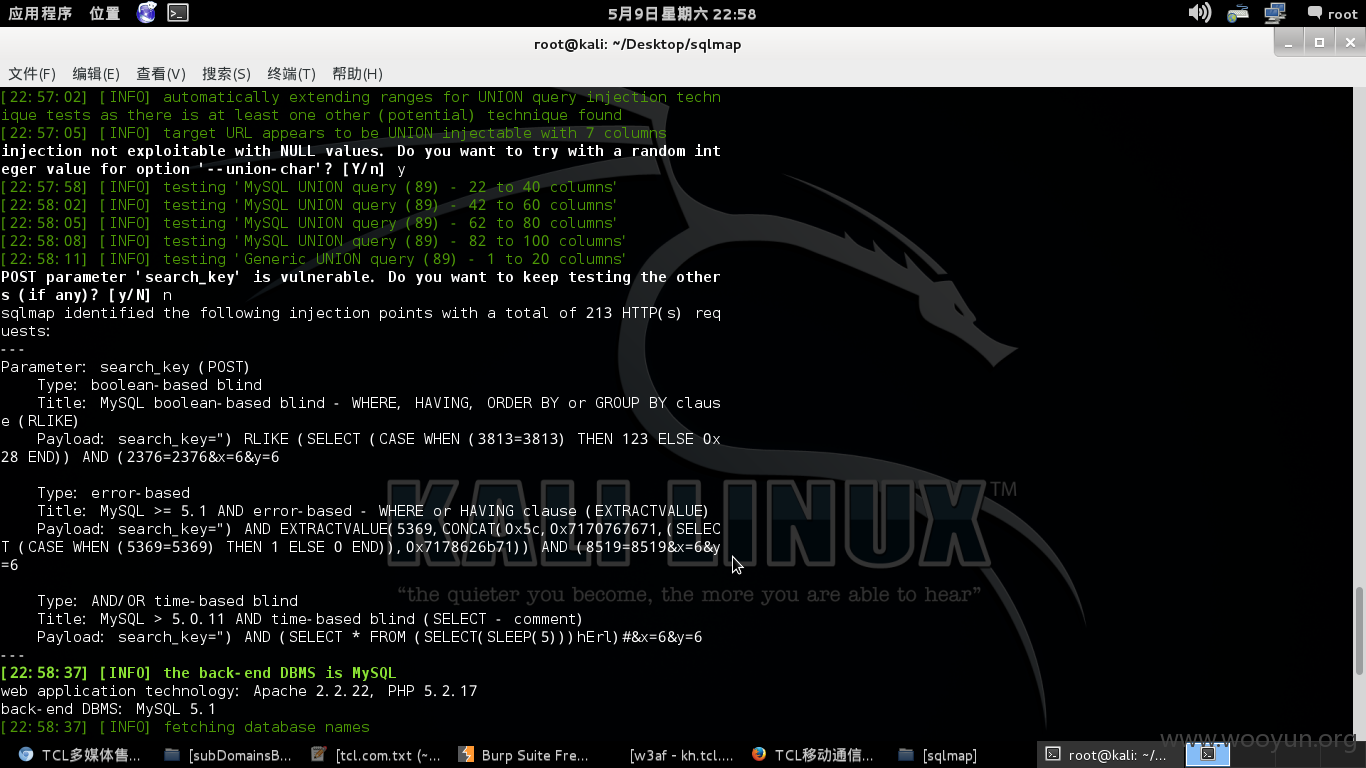Click the workspace switcher terminal icon
1366x768 pixels.
1208,754
